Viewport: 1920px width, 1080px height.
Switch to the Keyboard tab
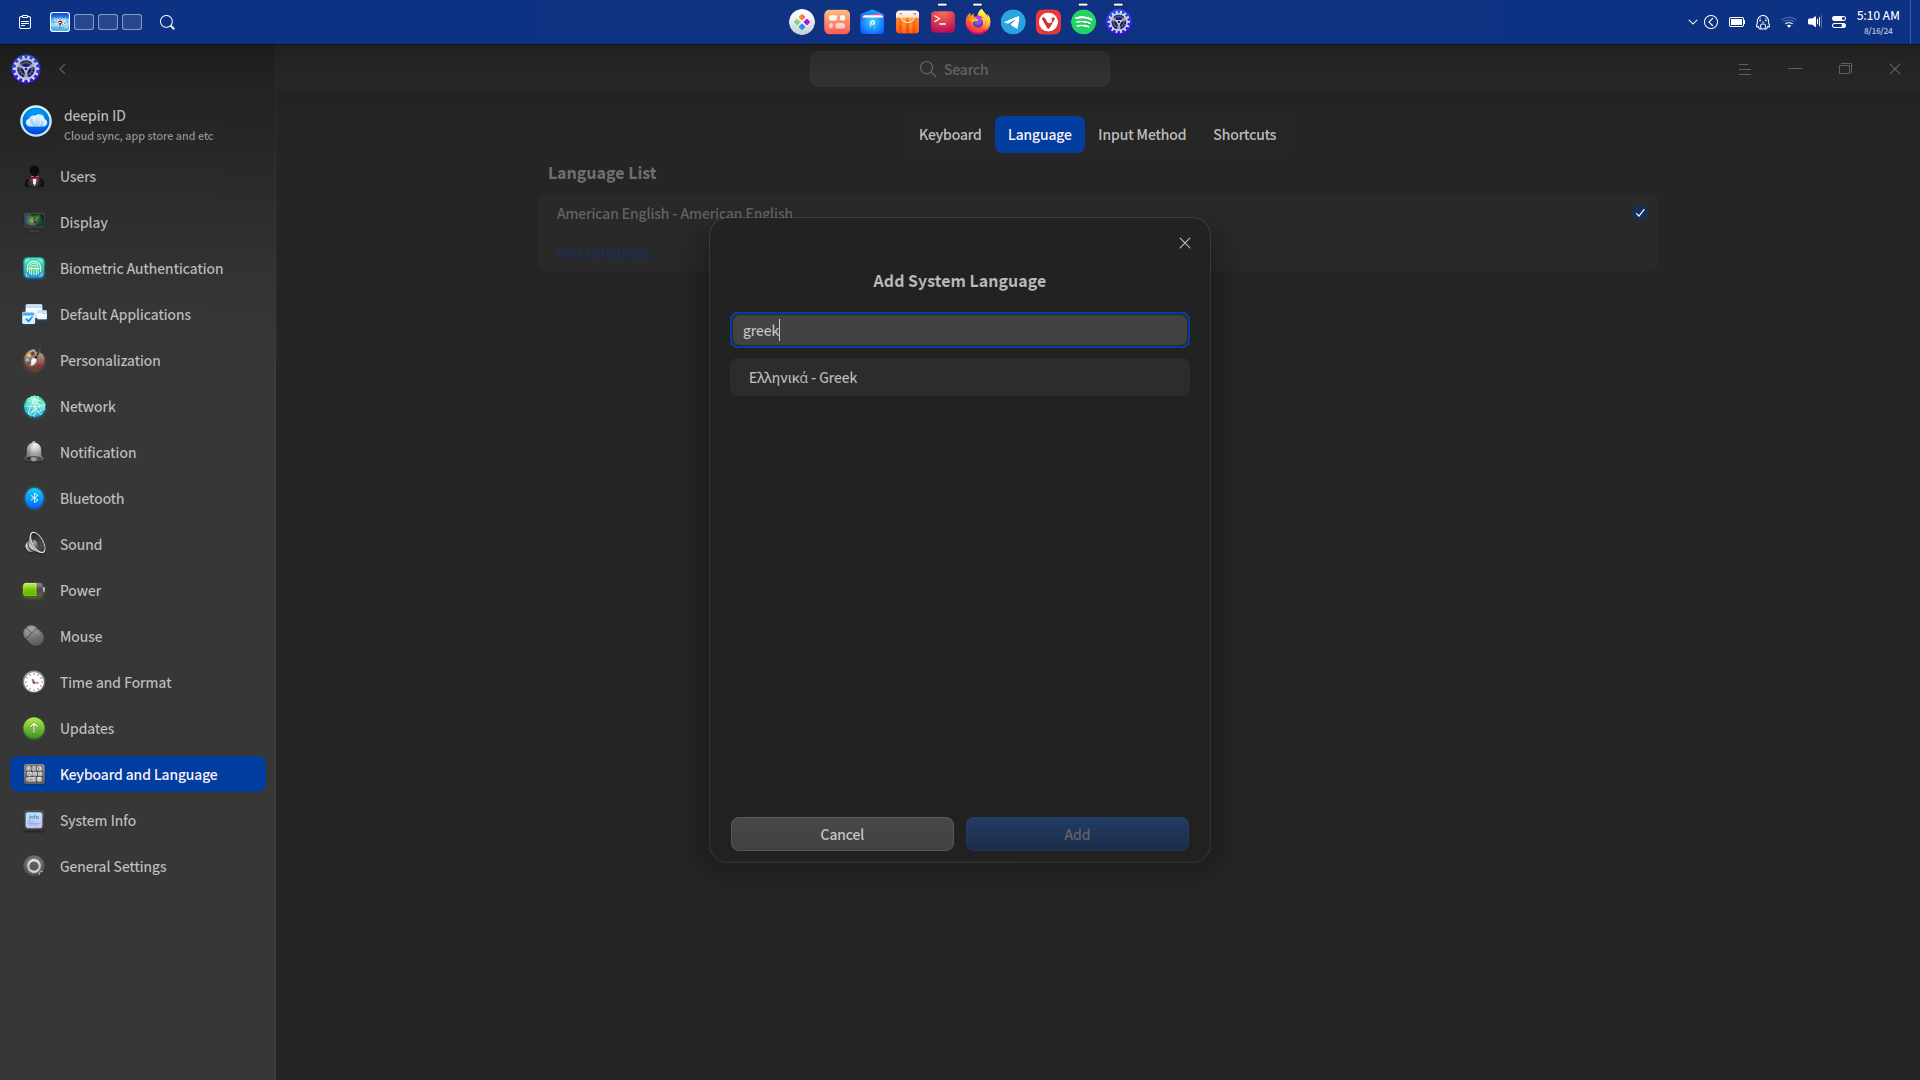click(x=950, y=135)
